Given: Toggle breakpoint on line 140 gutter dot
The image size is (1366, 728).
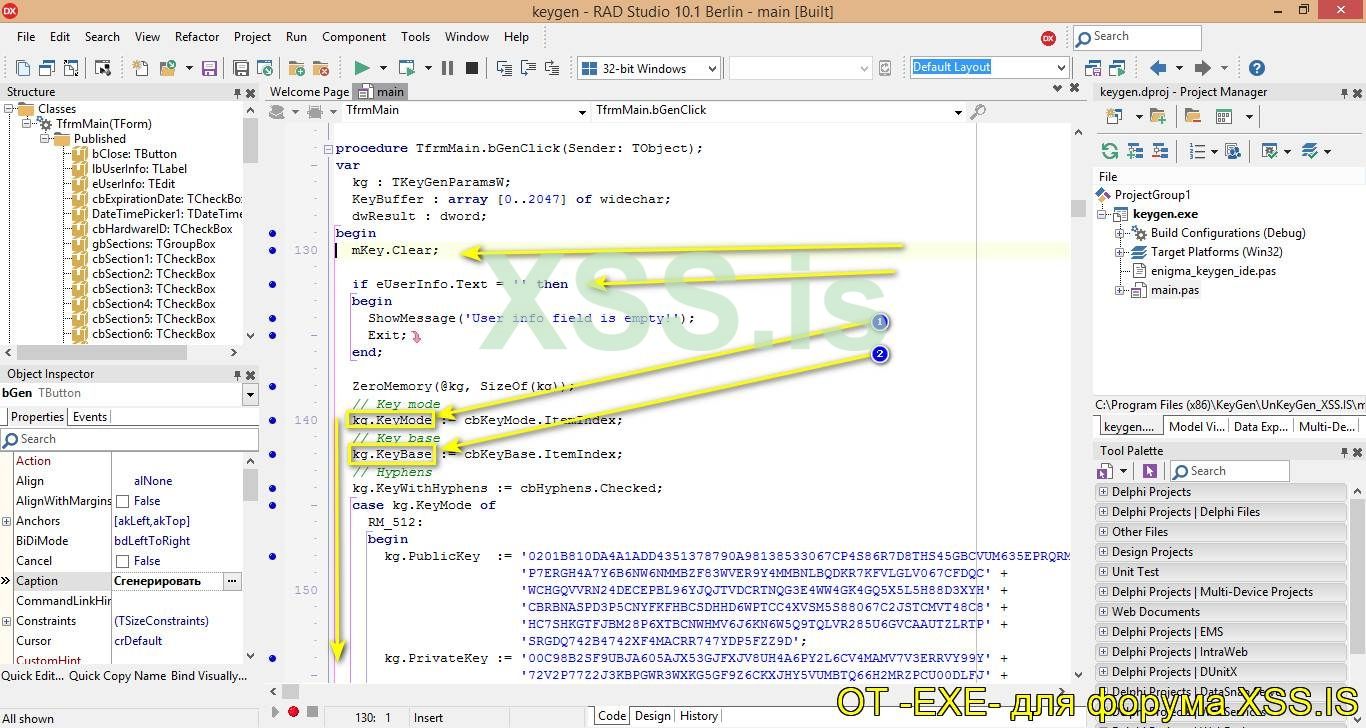Looking at the screenshot, I should click(273, 420).
